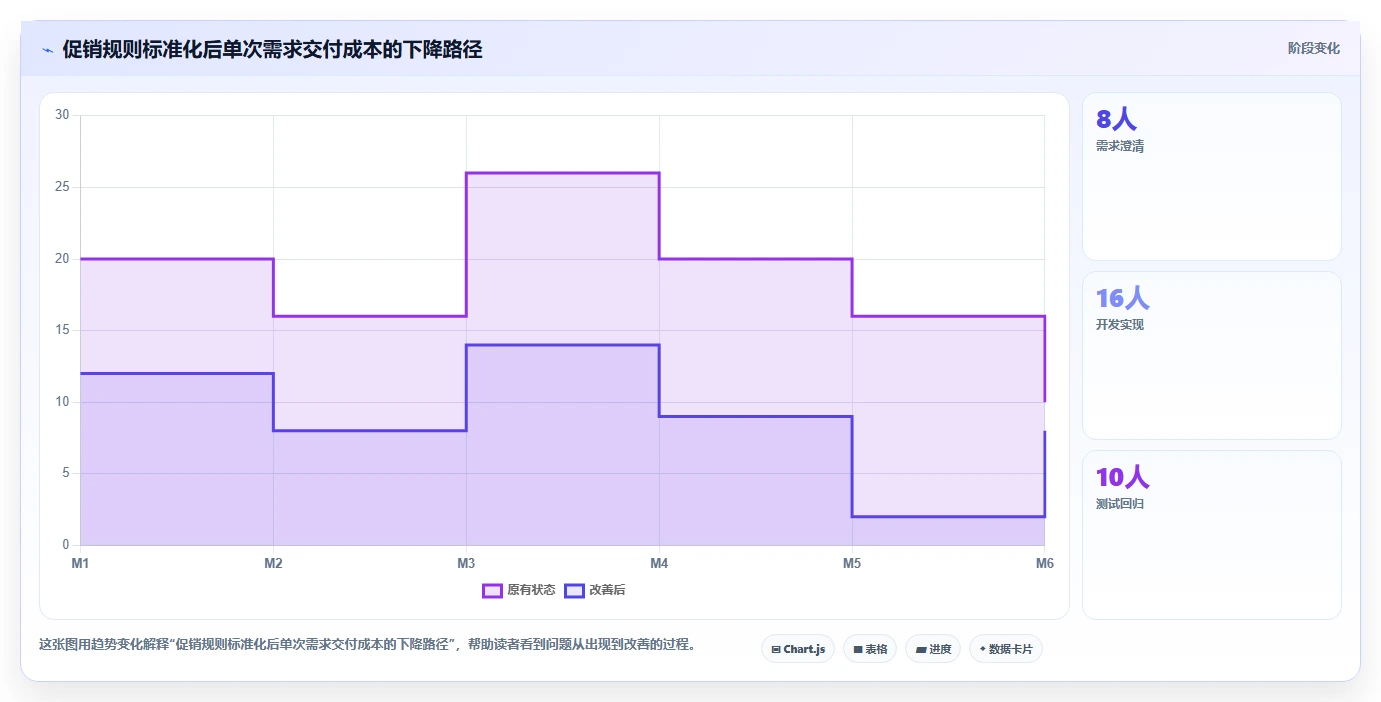The height and width of the screenshot is (702, 1381).
Task: Click the 数据卡片 tag
Action: [1006, 649]
